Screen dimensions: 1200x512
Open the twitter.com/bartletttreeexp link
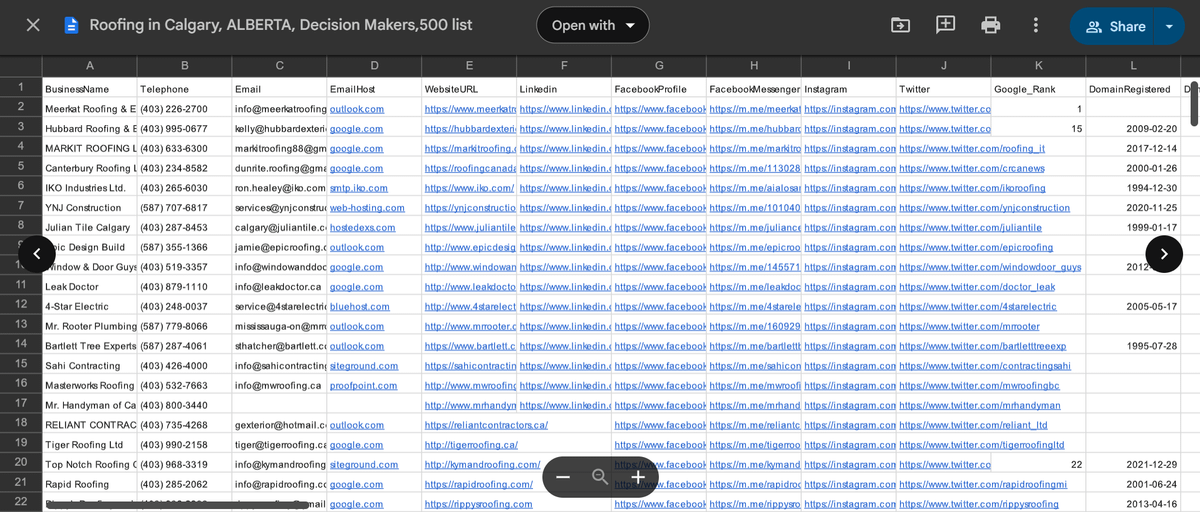(x=982, y=346)
